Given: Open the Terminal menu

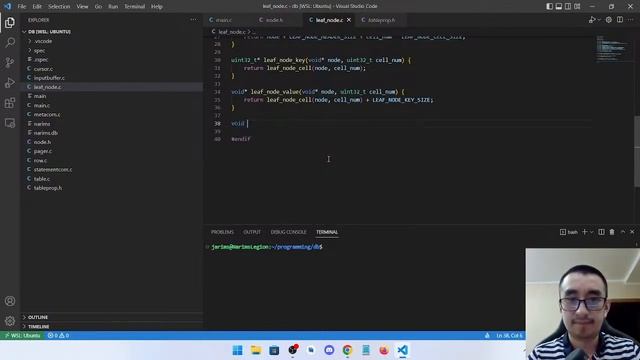Looking at the screenshot, I should [134, 6].
